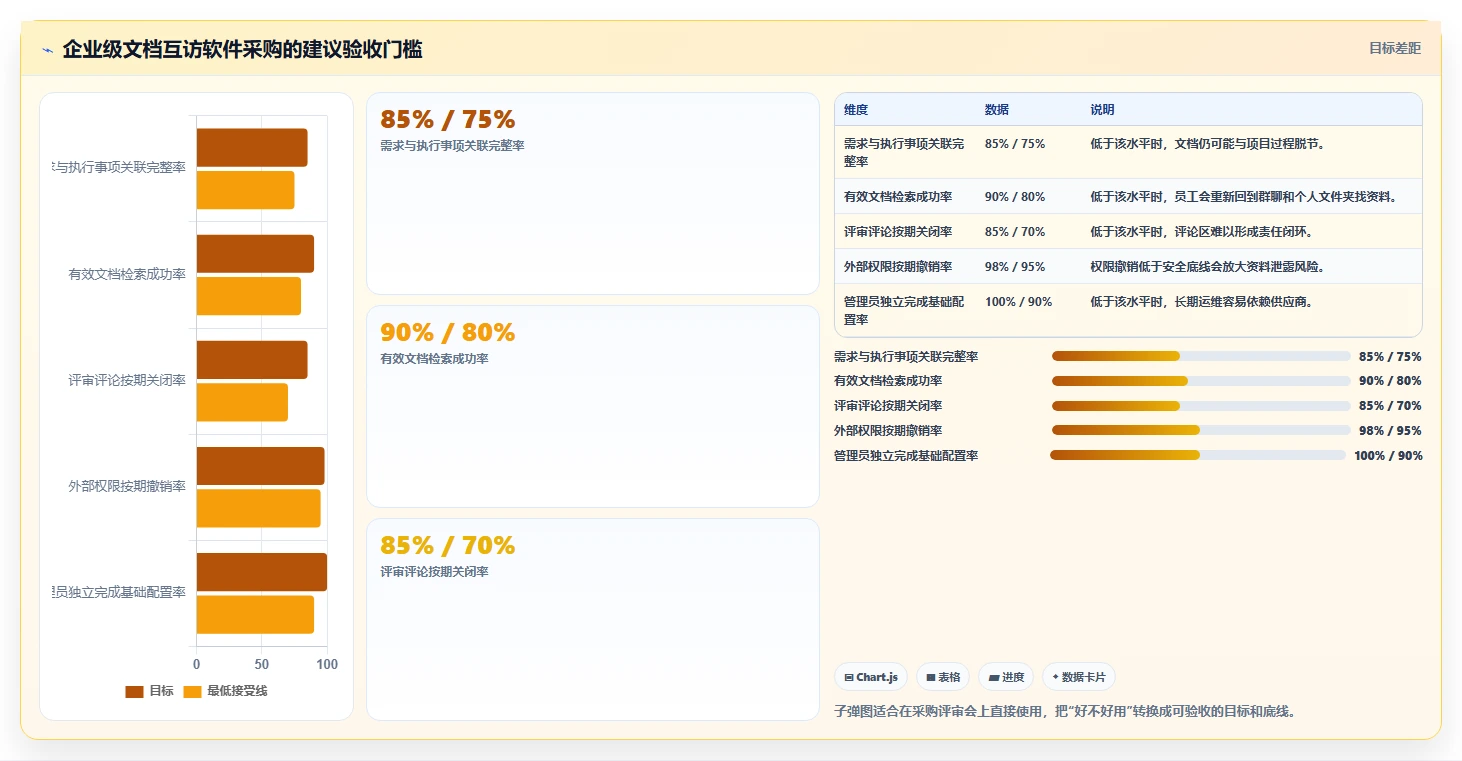The image size is (1462, 761).
Task: Click the lightning icon beside the page title
Action: click(x=47, y=50)
